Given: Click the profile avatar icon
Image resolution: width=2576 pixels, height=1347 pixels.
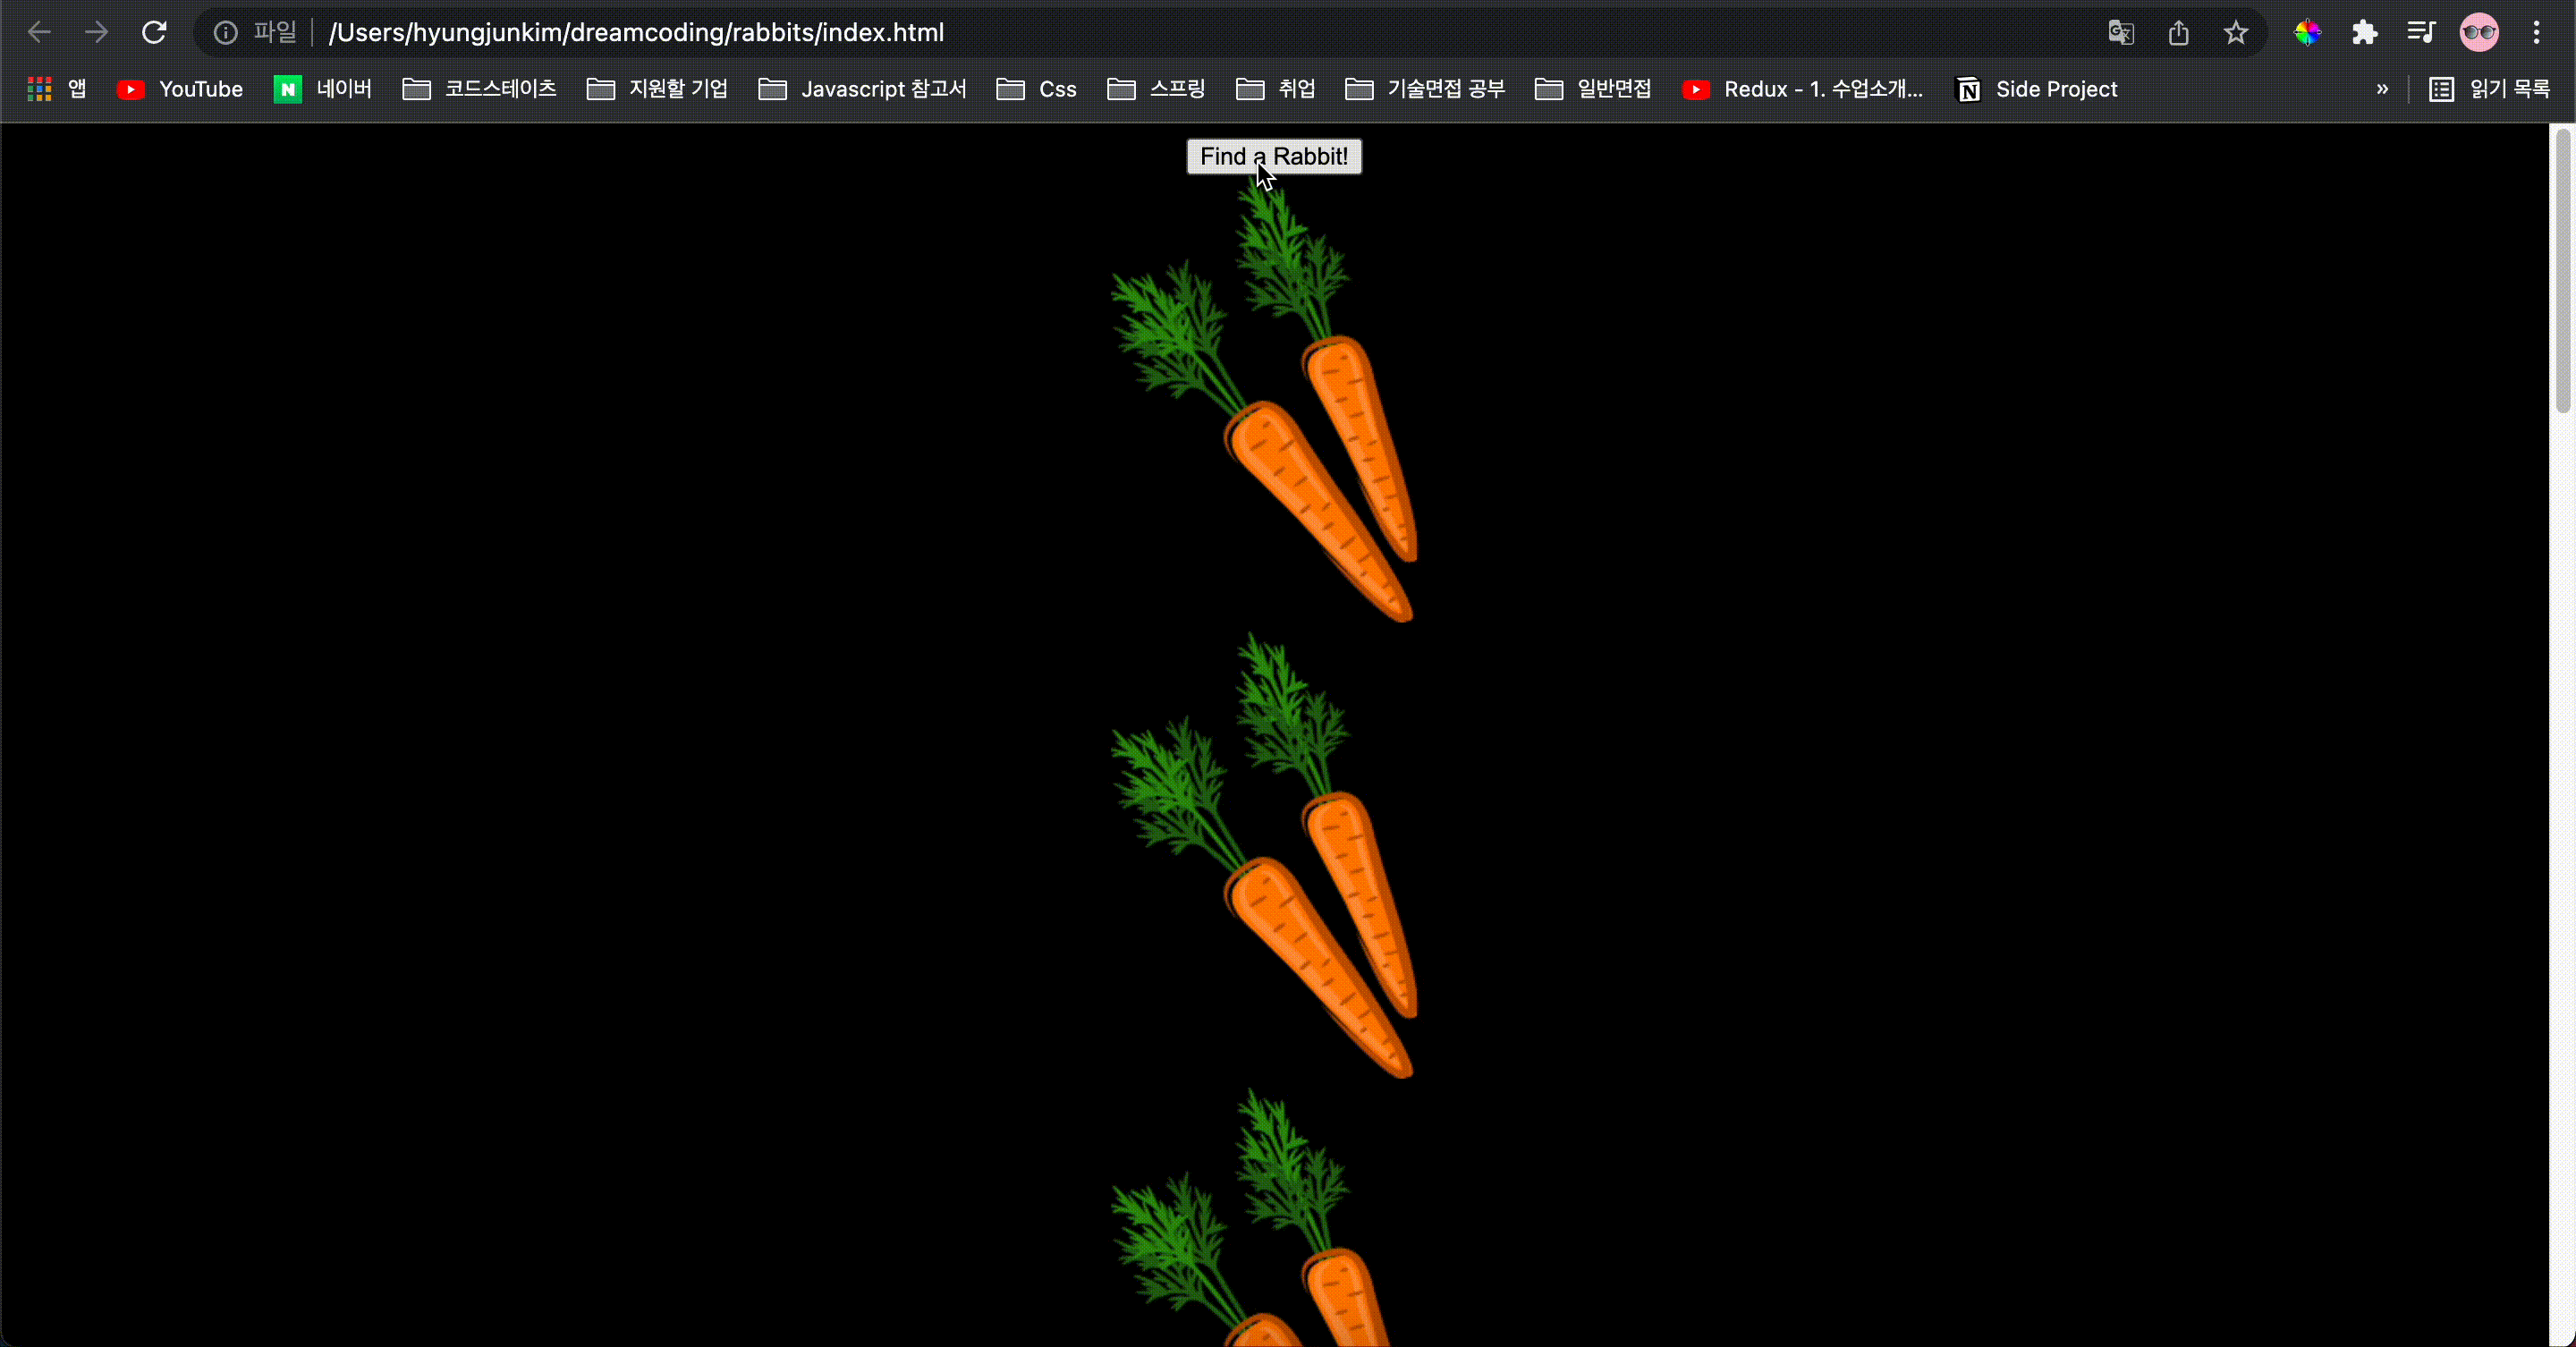Looking at the screenshot, I should [2479, 32].
